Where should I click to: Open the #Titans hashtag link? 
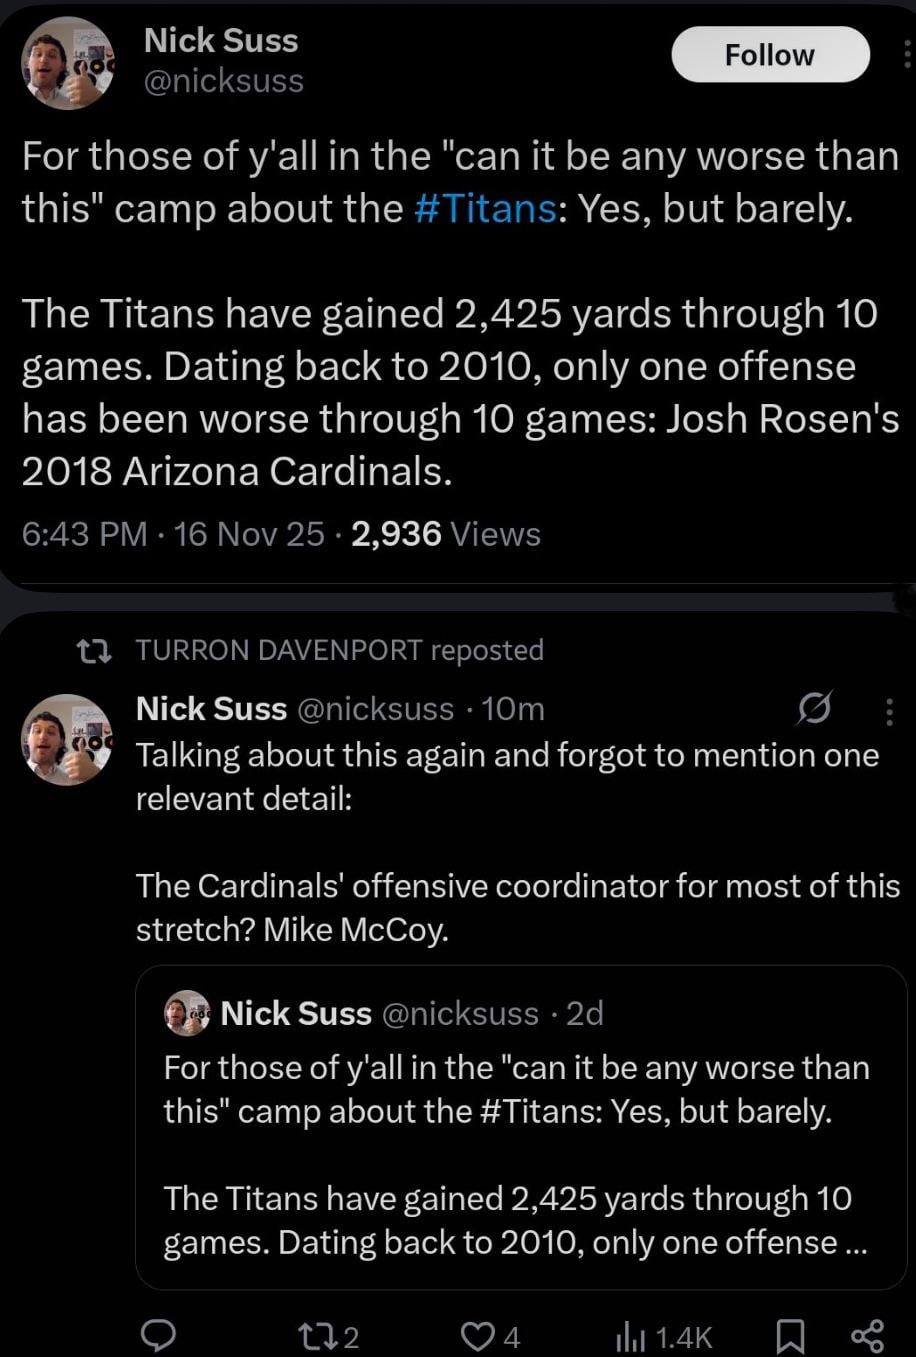(x=484, y=208)
